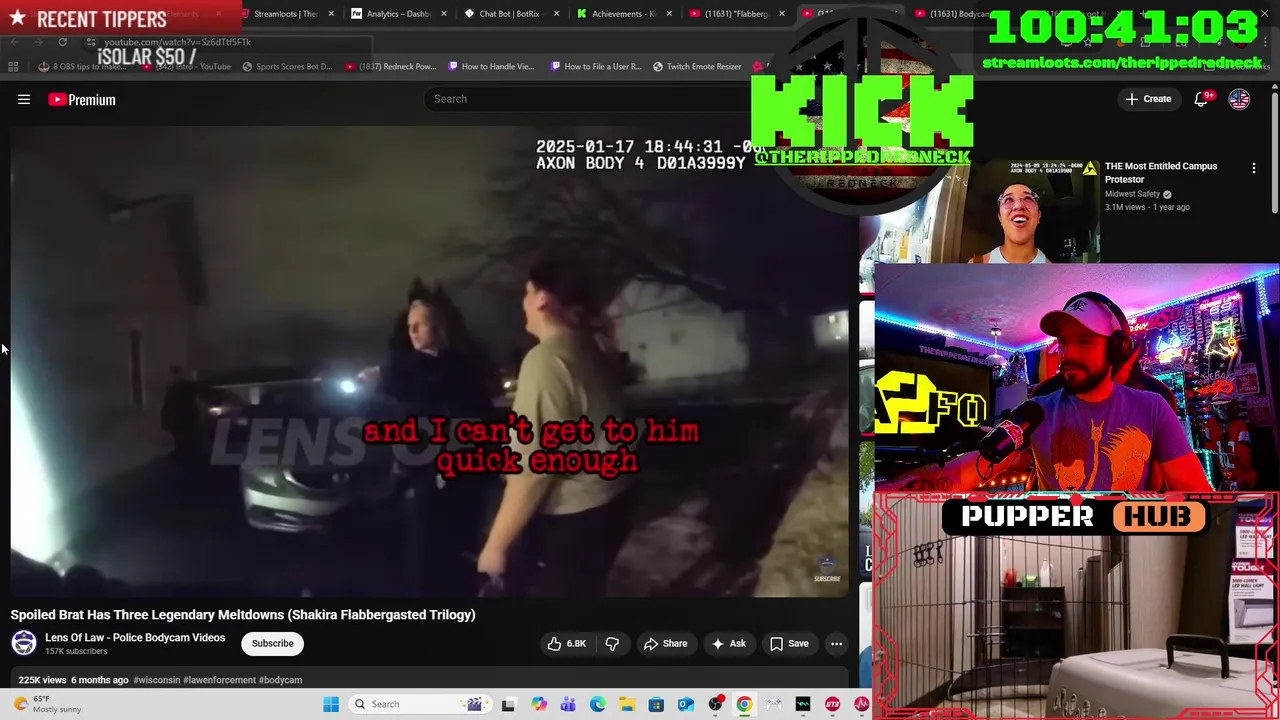Click the #wisconsin hashtag
This screenshot has height=720, width=1280.
156,680
